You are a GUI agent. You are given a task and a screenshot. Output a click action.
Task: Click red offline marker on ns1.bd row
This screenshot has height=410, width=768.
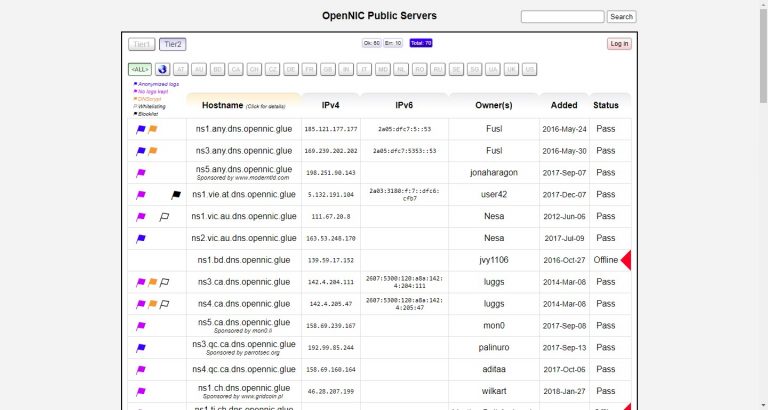[625, 260]
